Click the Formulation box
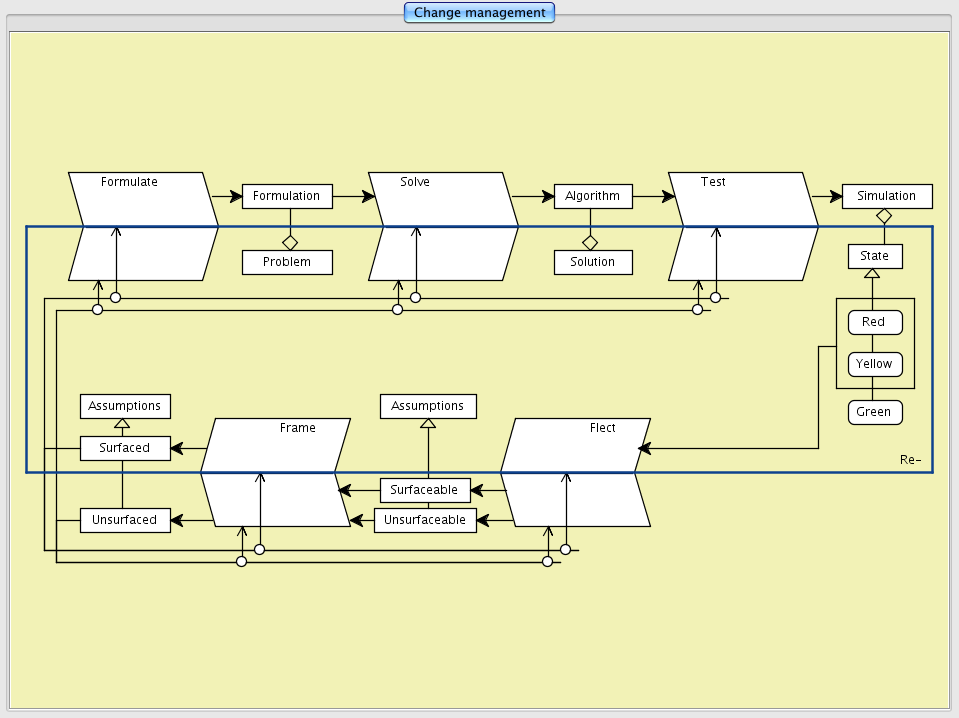The height and width of the screenshot is (718, 959). pos(286,196)
